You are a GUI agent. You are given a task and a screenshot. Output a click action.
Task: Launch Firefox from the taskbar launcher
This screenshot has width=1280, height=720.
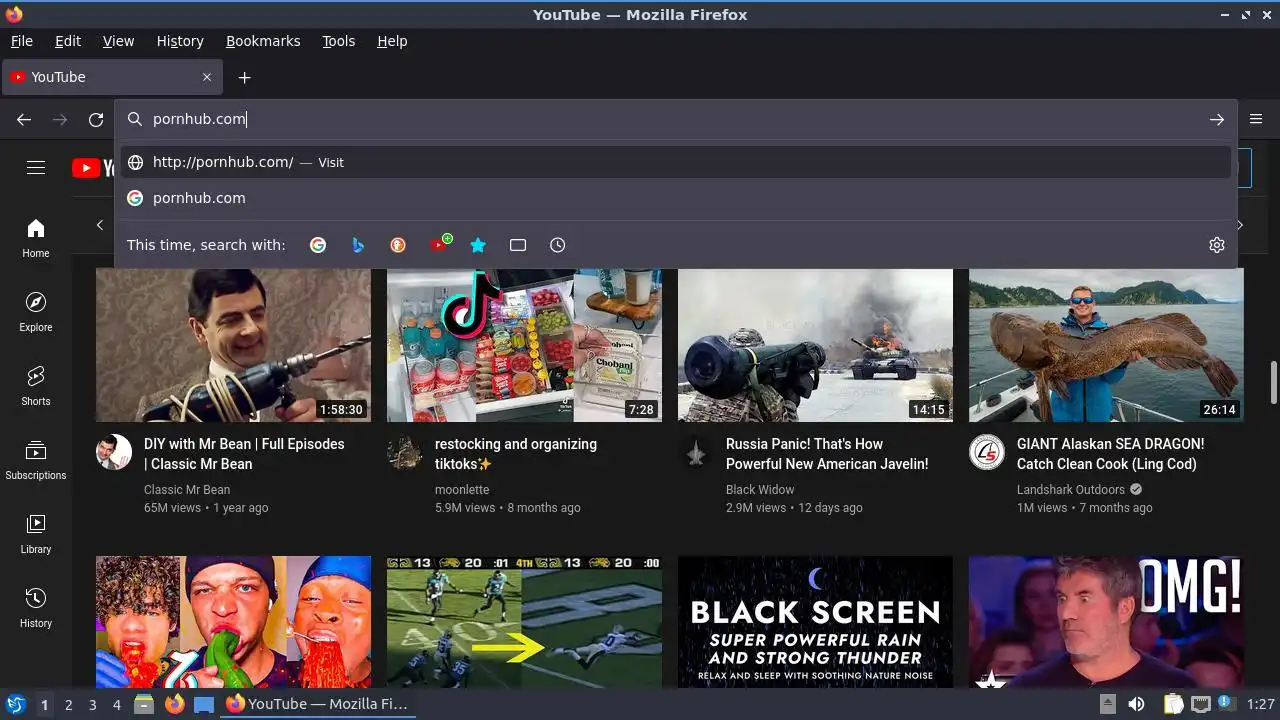click(175, 705)
